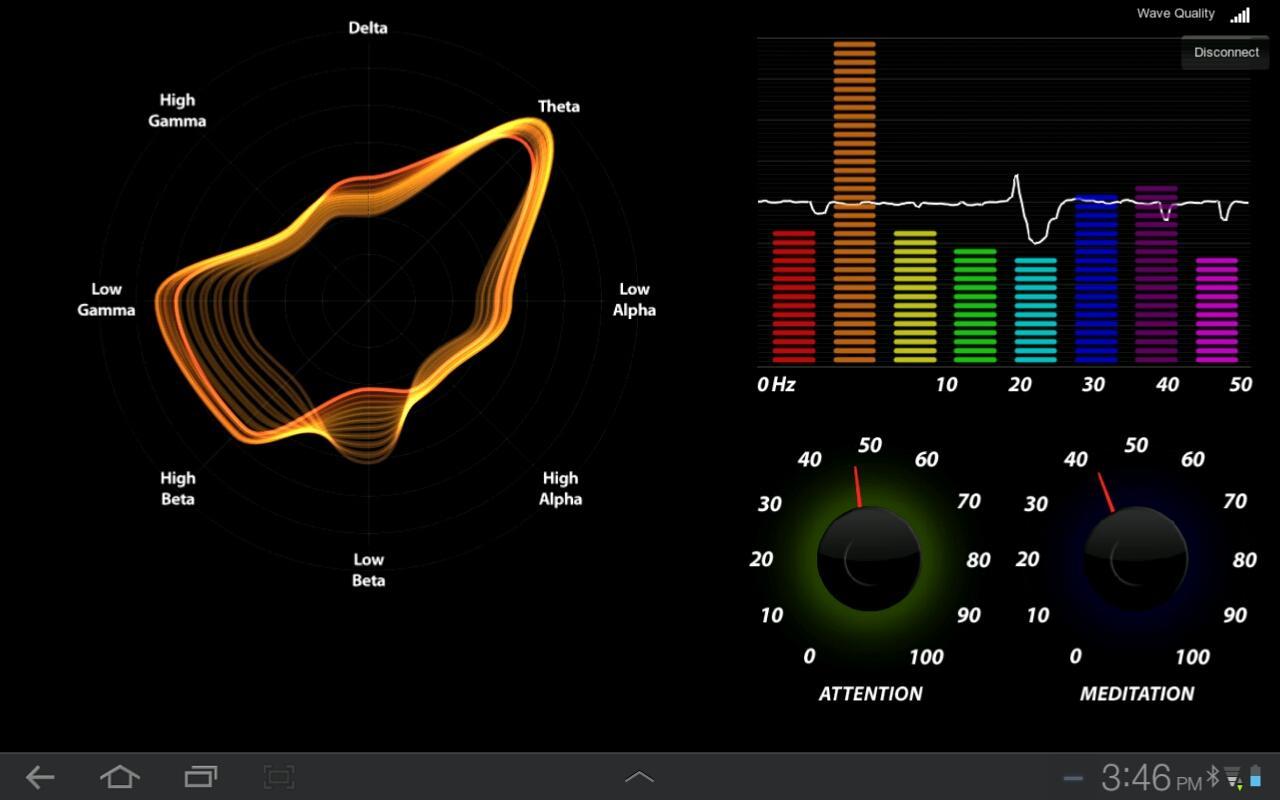
Task: Click the Wave Quality signal strength icon
Action: [1240, 13]
